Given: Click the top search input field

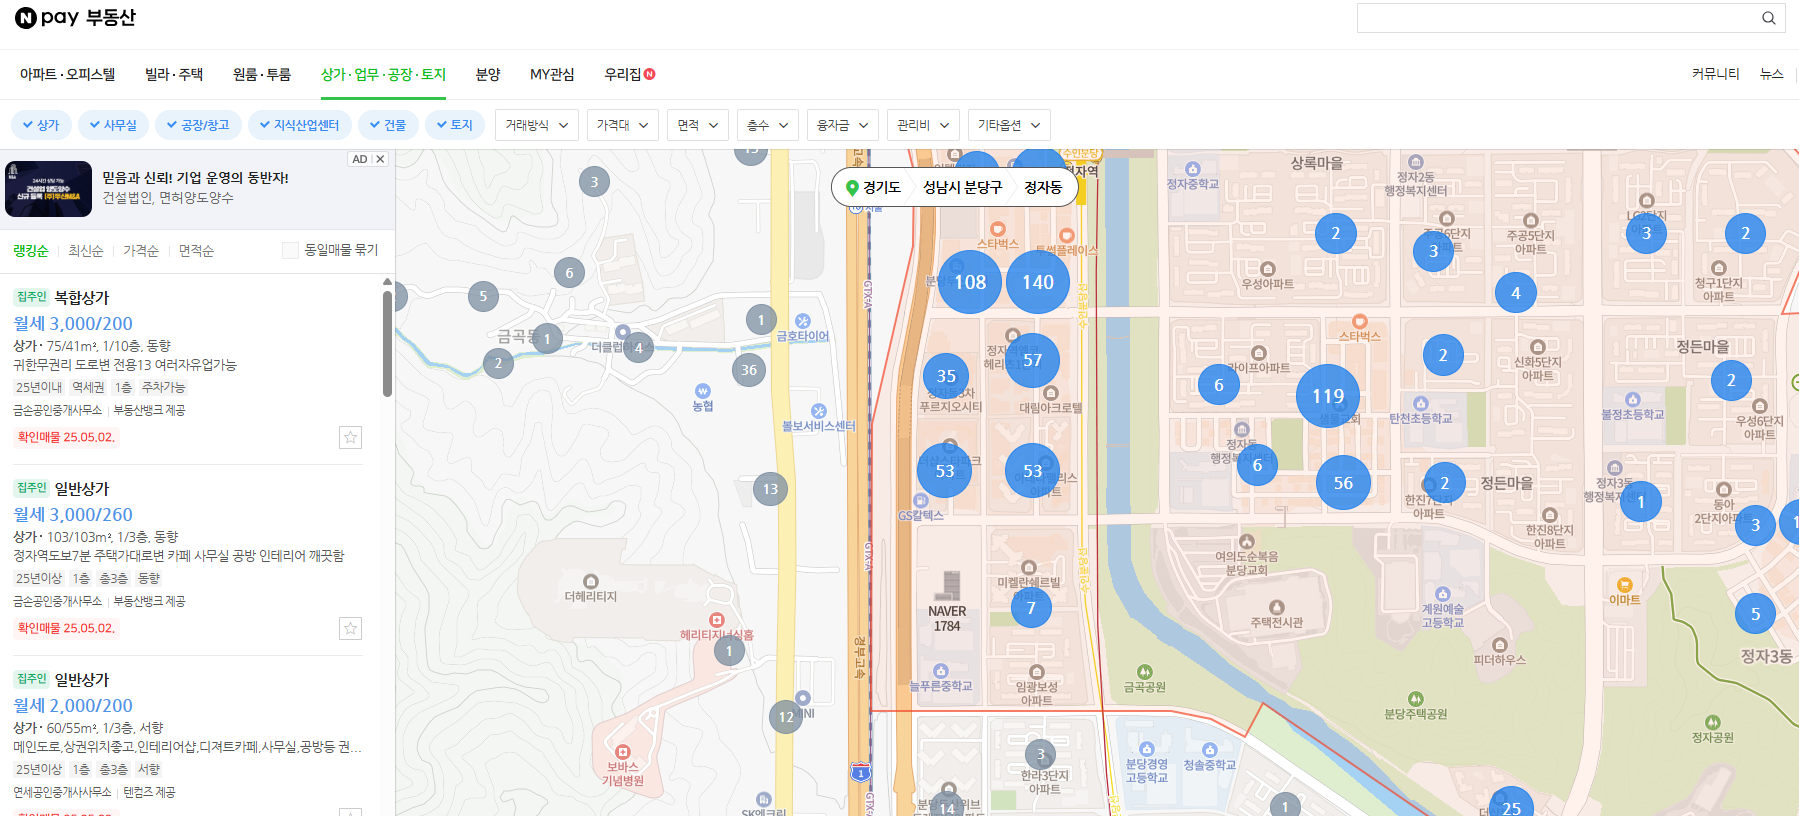Looking at the screenshot, I should point(1558,18).
